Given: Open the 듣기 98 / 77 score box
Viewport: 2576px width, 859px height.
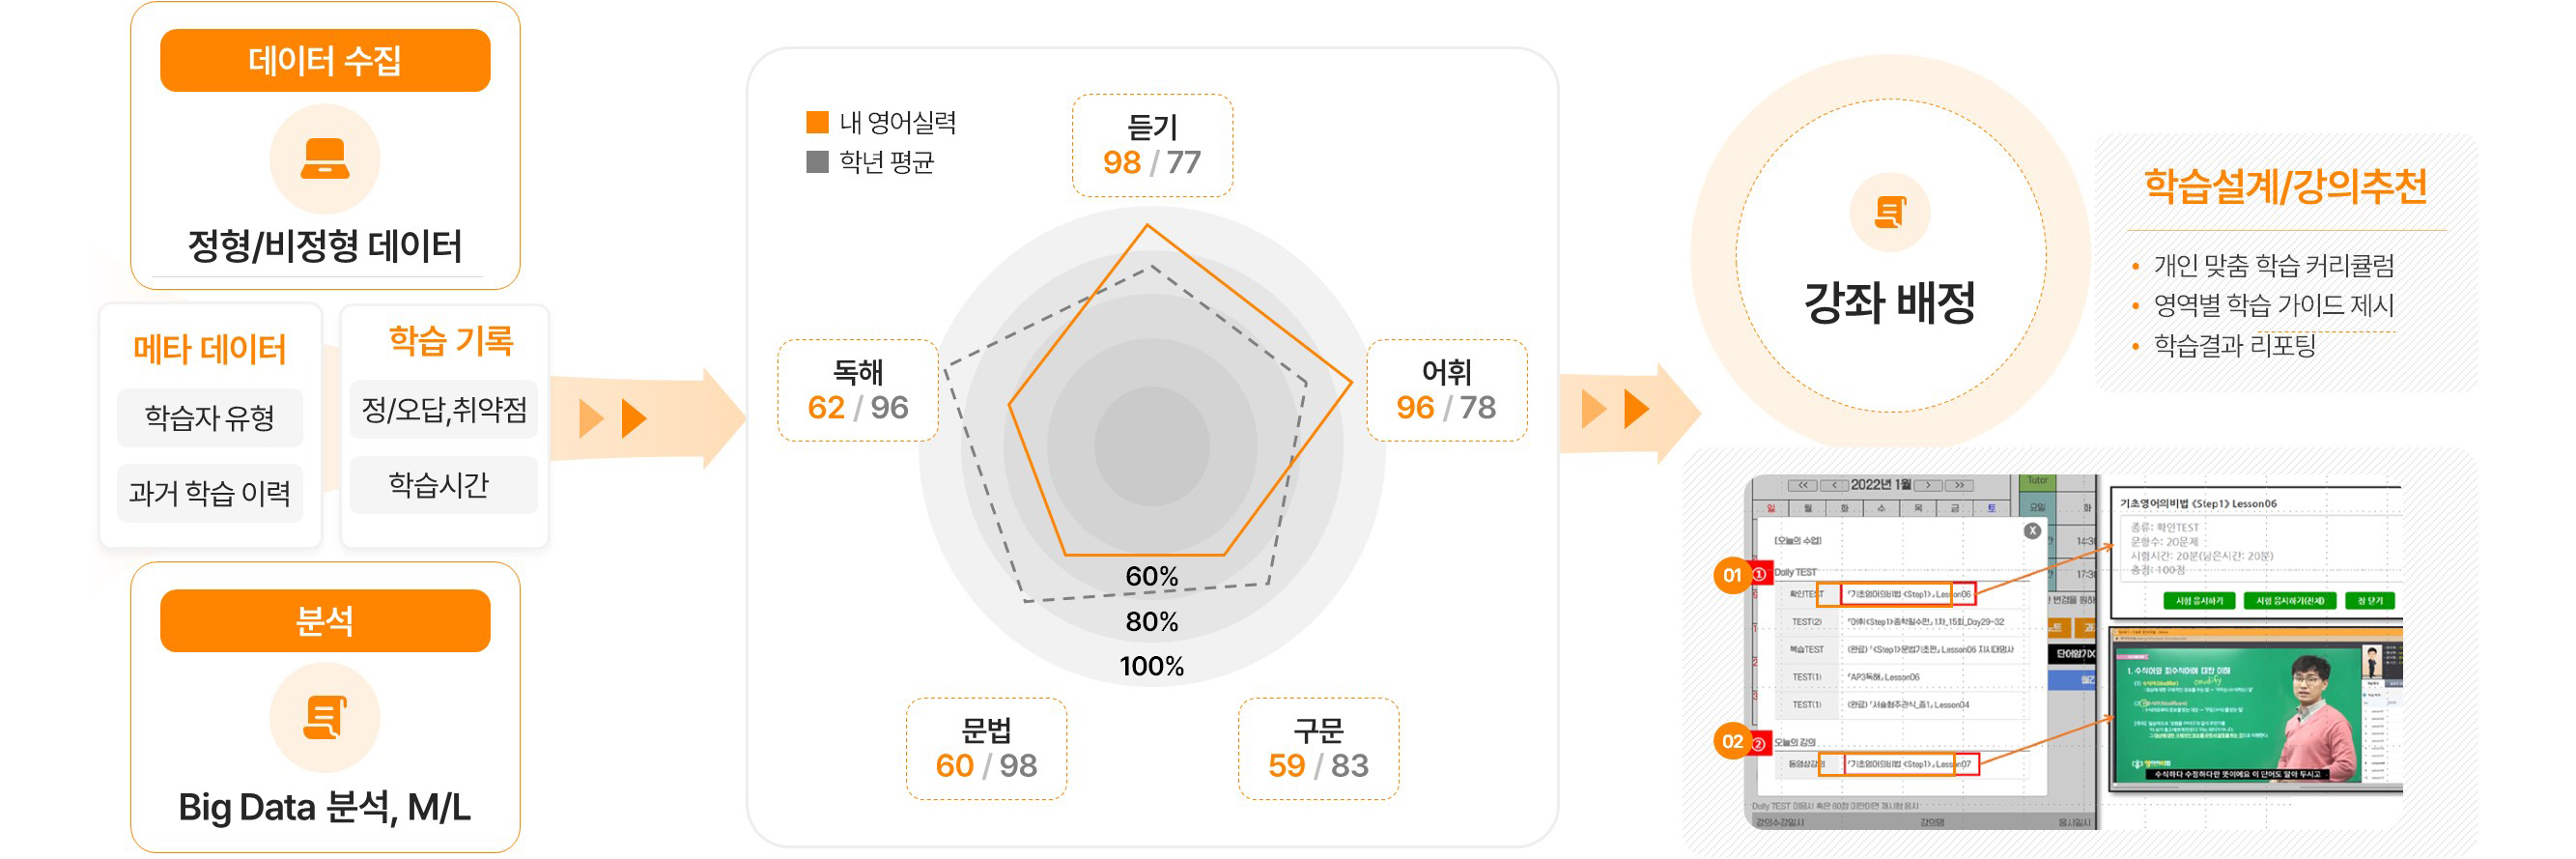Looking at the screenshot, I should [x=1152, y=145].
